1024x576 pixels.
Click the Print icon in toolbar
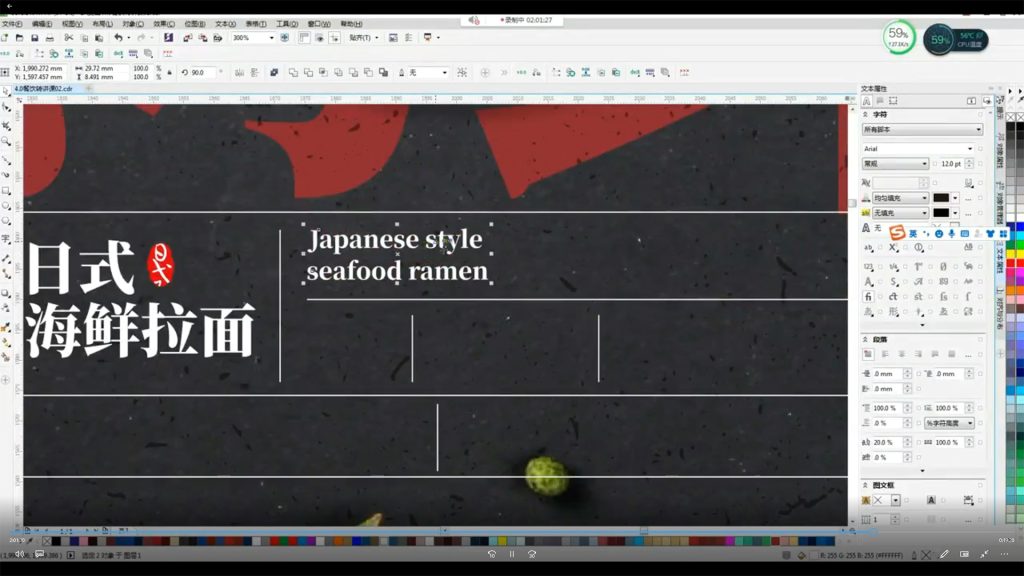[x=50, y=38]
